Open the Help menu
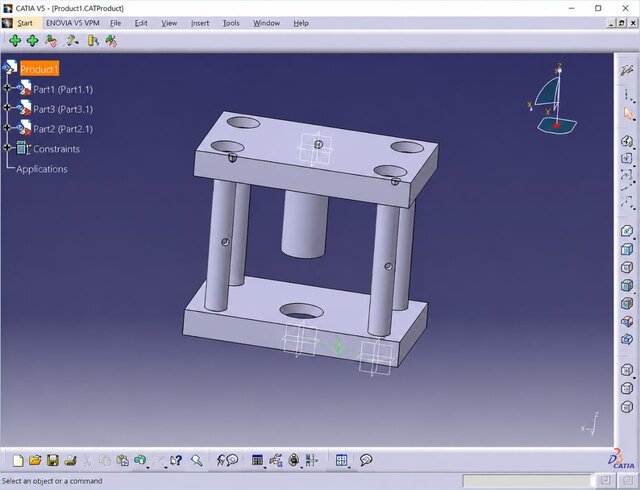Viewport: 640px width, 490px height. click(x=301, y=23)
